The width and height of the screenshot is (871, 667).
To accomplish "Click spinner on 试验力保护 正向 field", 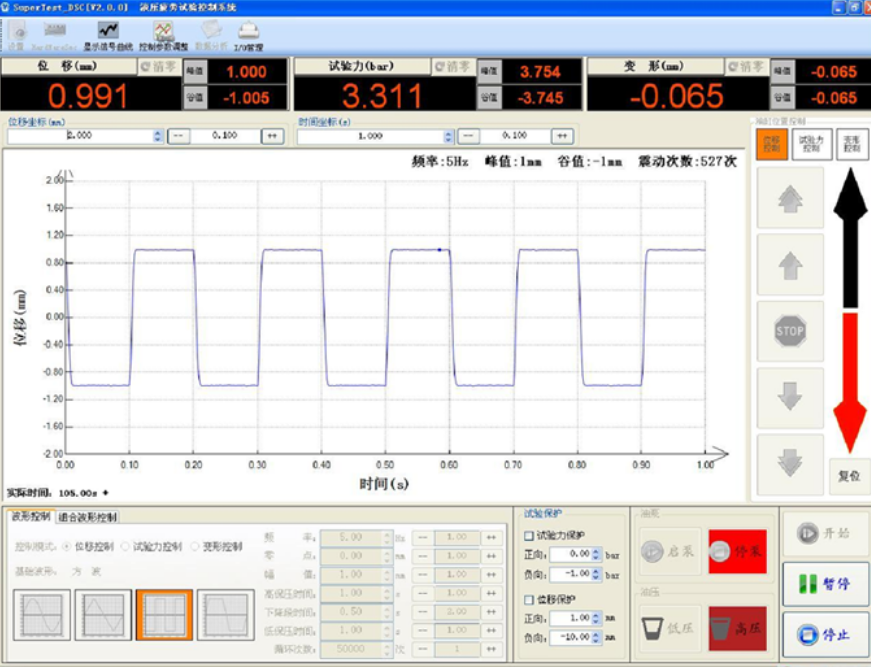I will click(x=597, y=553).
